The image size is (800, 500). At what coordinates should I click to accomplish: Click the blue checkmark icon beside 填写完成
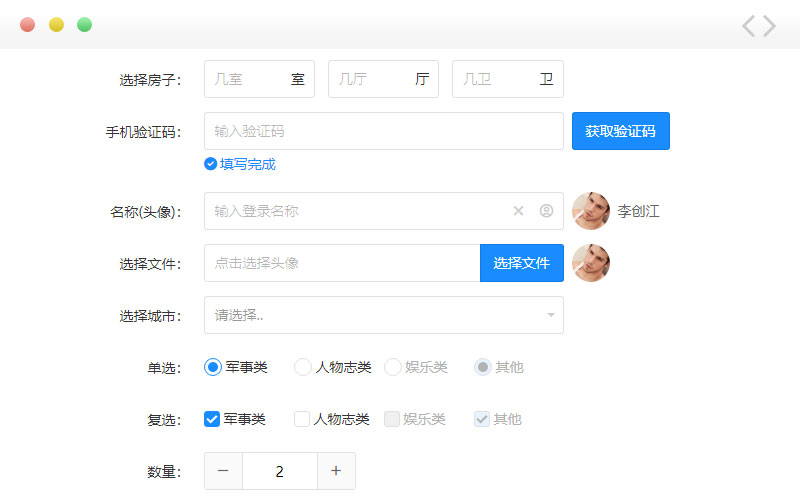tap(210, 164)
